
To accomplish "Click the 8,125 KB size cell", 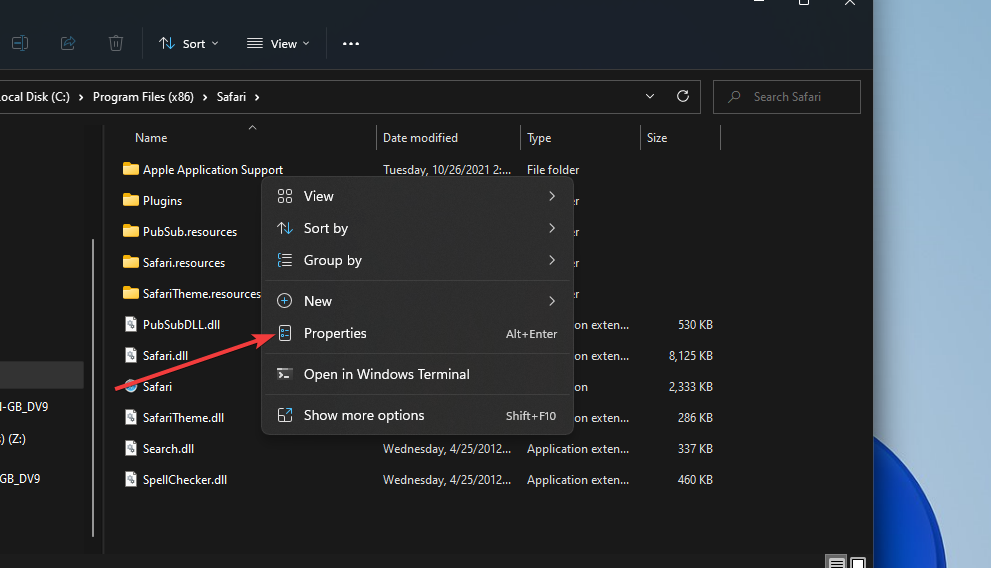I will coord(690,355).
